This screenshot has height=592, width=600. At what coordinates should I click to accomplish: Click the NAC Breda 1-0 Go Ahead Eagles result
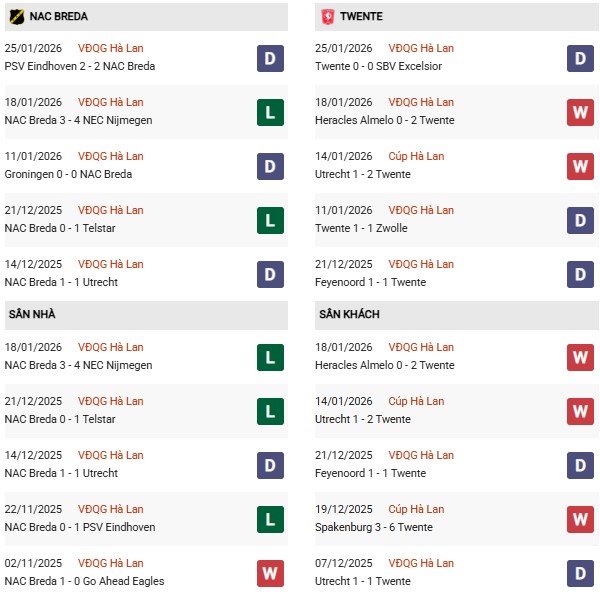[84, 581]
